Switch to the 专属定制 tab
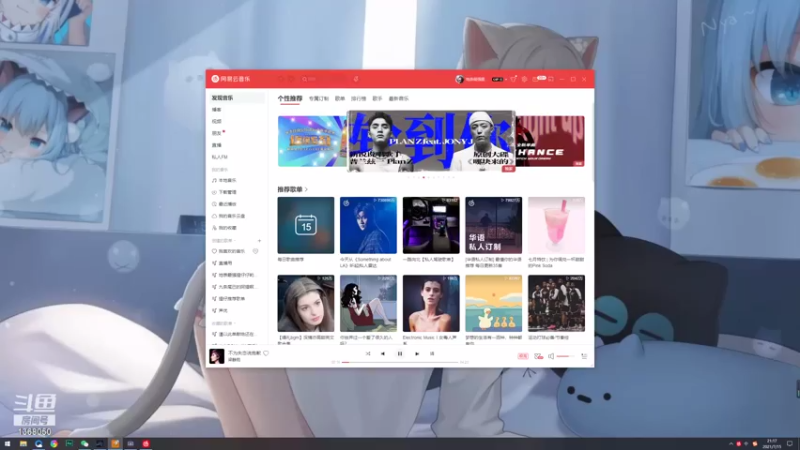The image size is (800, 450). (318, 98)
